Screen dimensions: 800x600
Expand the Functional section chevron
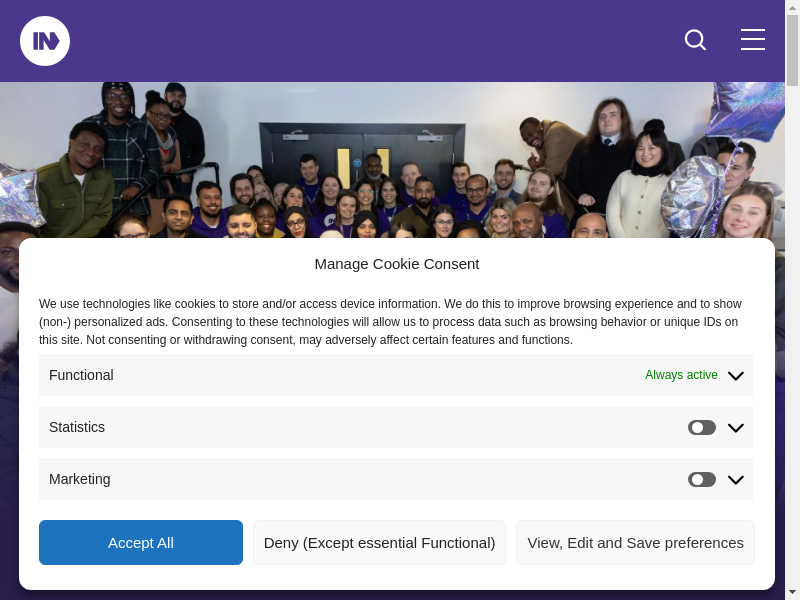click(x=736, y=376)
